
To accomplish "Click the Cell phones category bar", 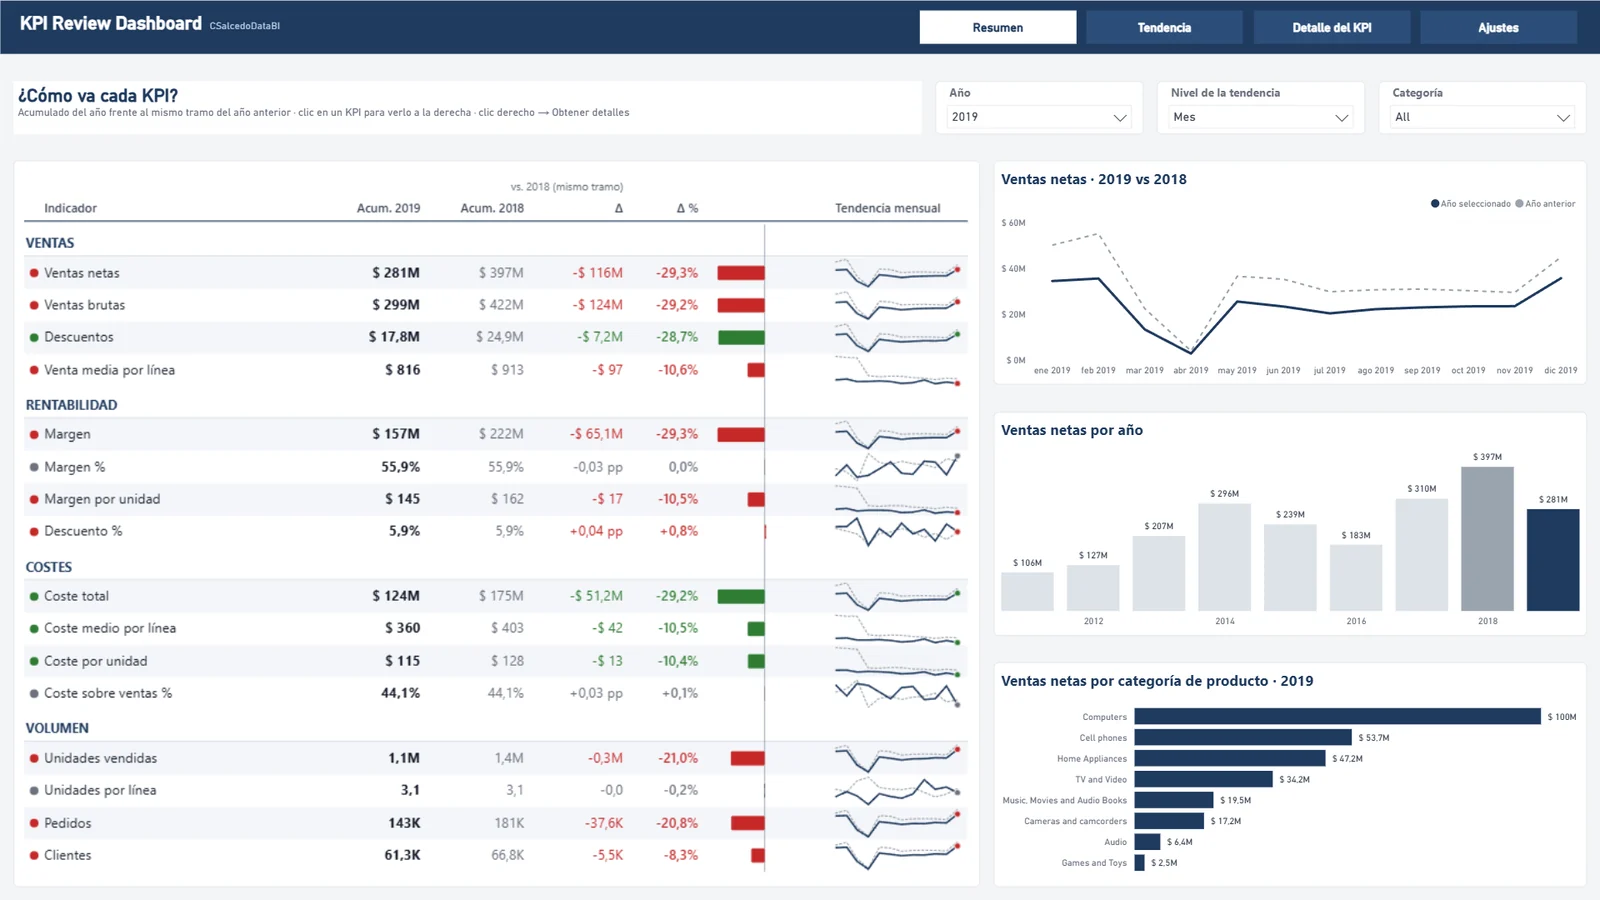I will point(1243,737).
